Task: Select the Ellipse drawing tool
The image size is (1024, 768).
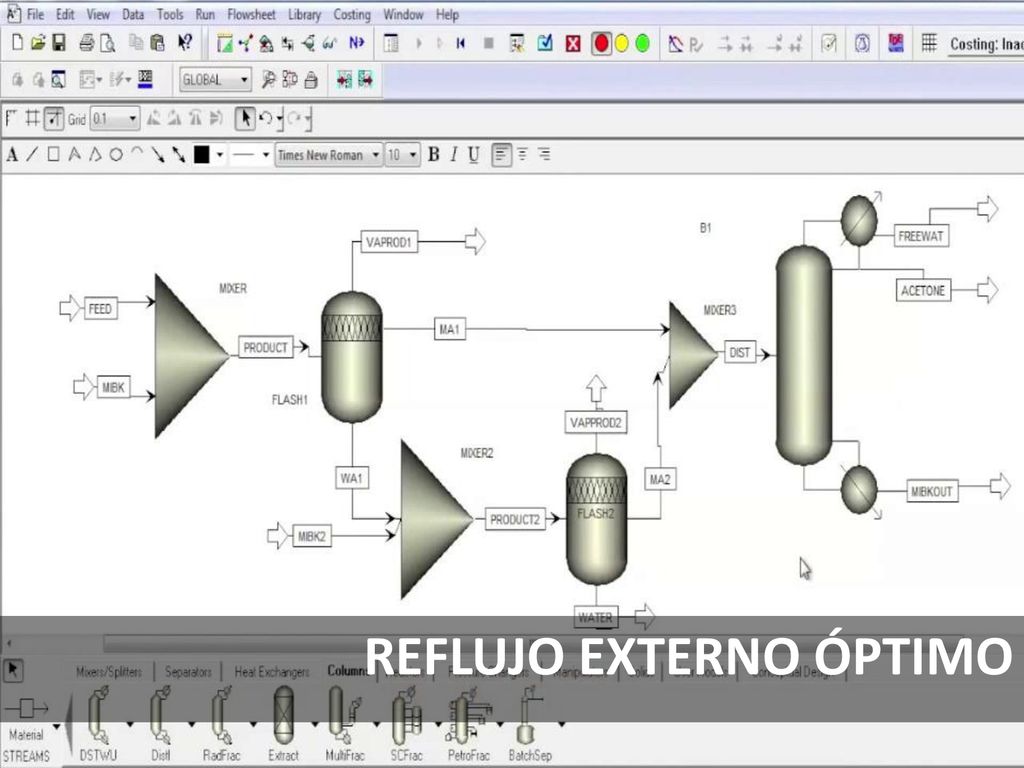Action: (116, 155)
